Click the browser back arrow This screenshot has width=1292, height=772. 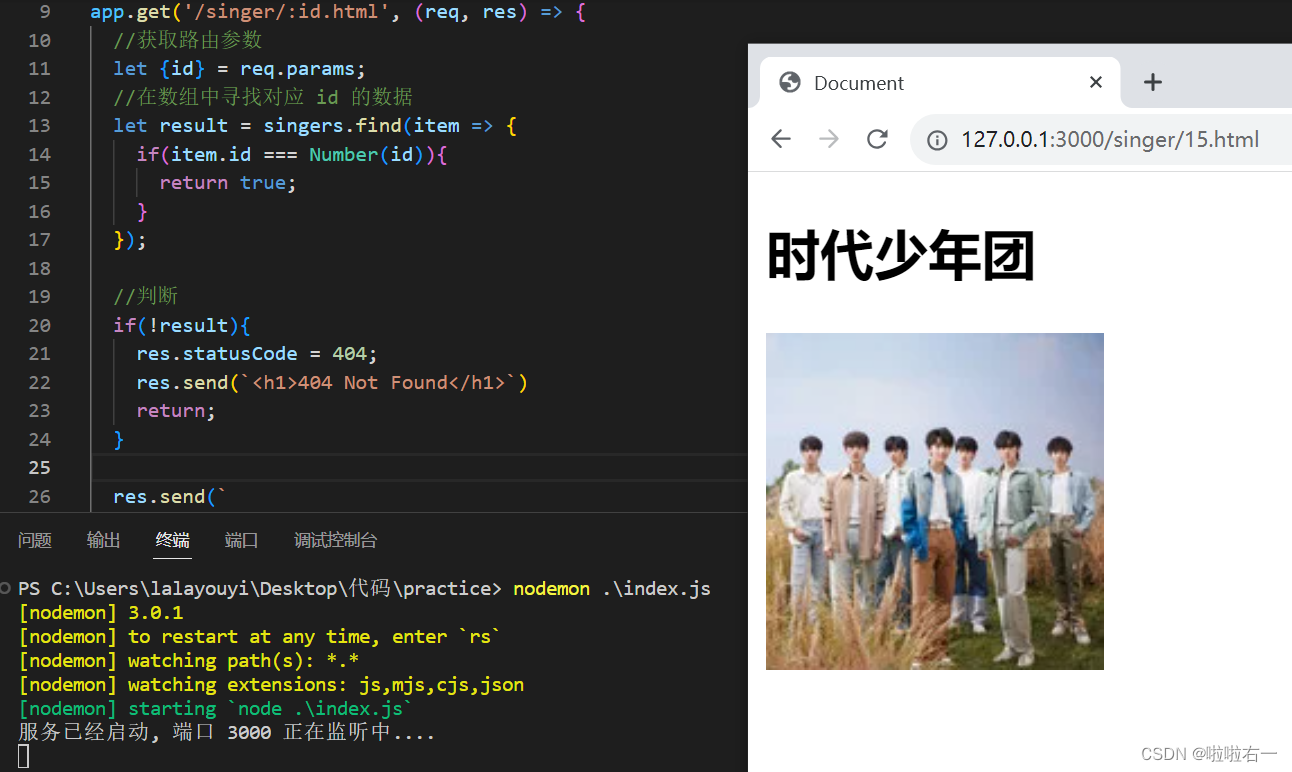point(781,139)
